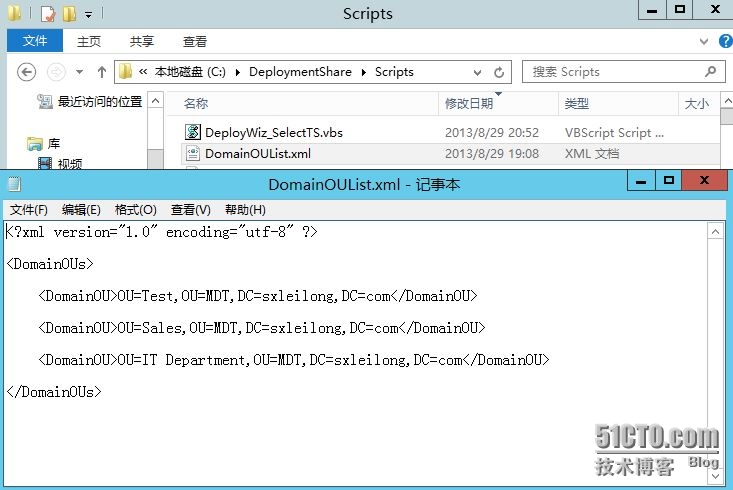This screenshot has height=490, width=733.
Task: Select 本地磁盘 (C:) in address path
Action: 190,72
